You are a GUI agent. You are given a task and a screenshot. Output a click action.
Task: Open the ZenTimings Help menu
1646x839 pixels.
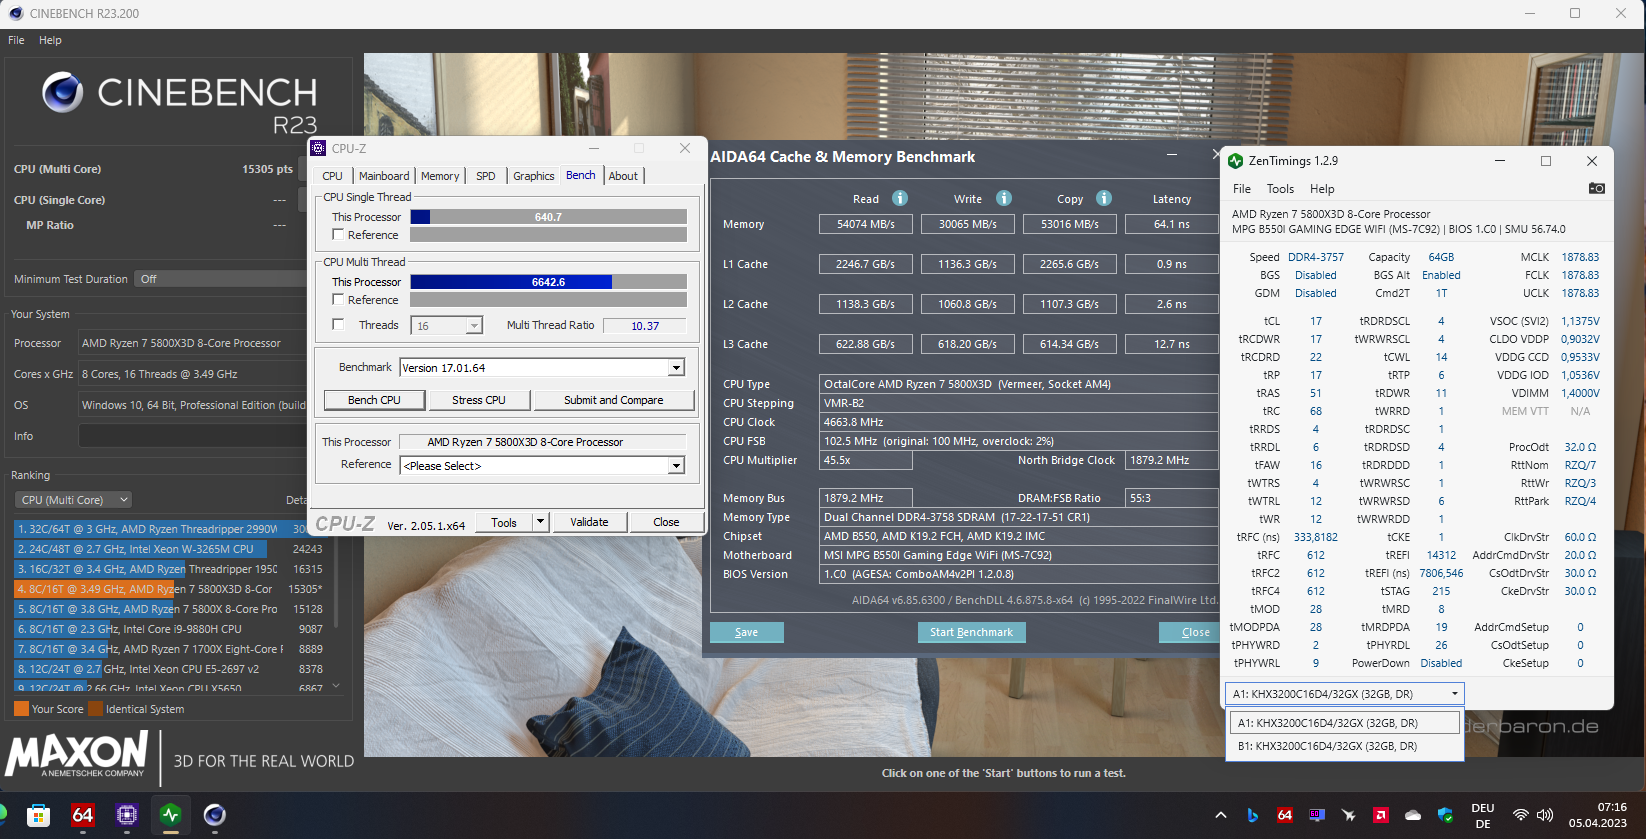(1322, 188)
